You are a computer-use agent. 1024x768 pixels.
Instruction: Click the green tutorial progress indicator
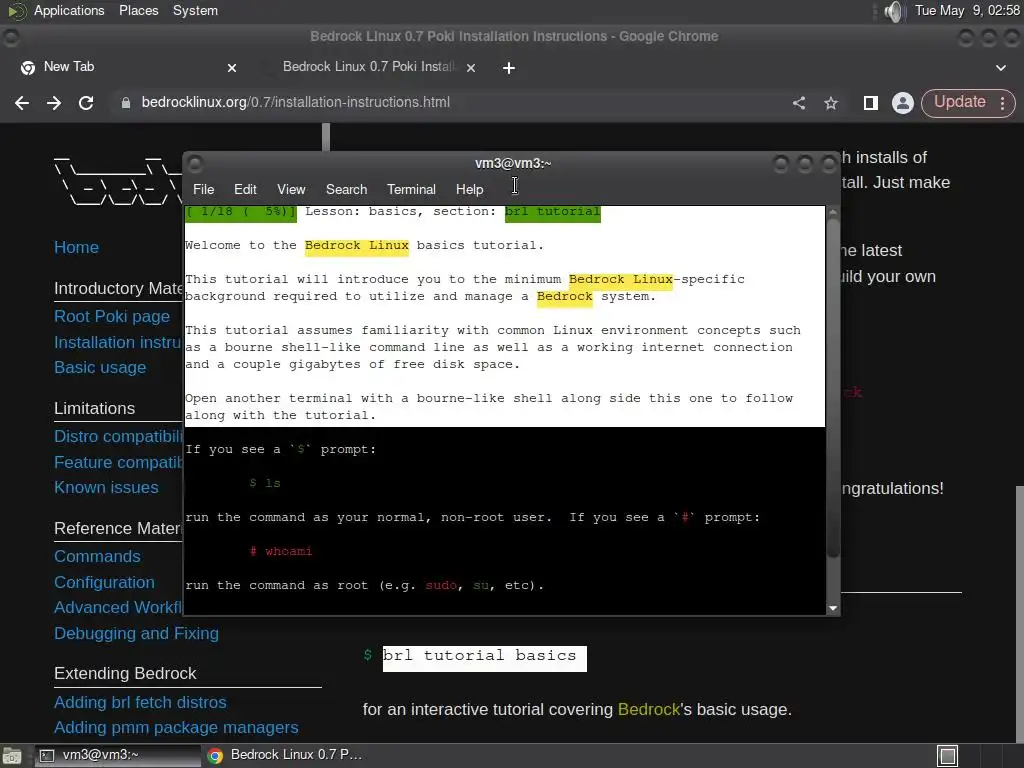[x=241, y=212]
